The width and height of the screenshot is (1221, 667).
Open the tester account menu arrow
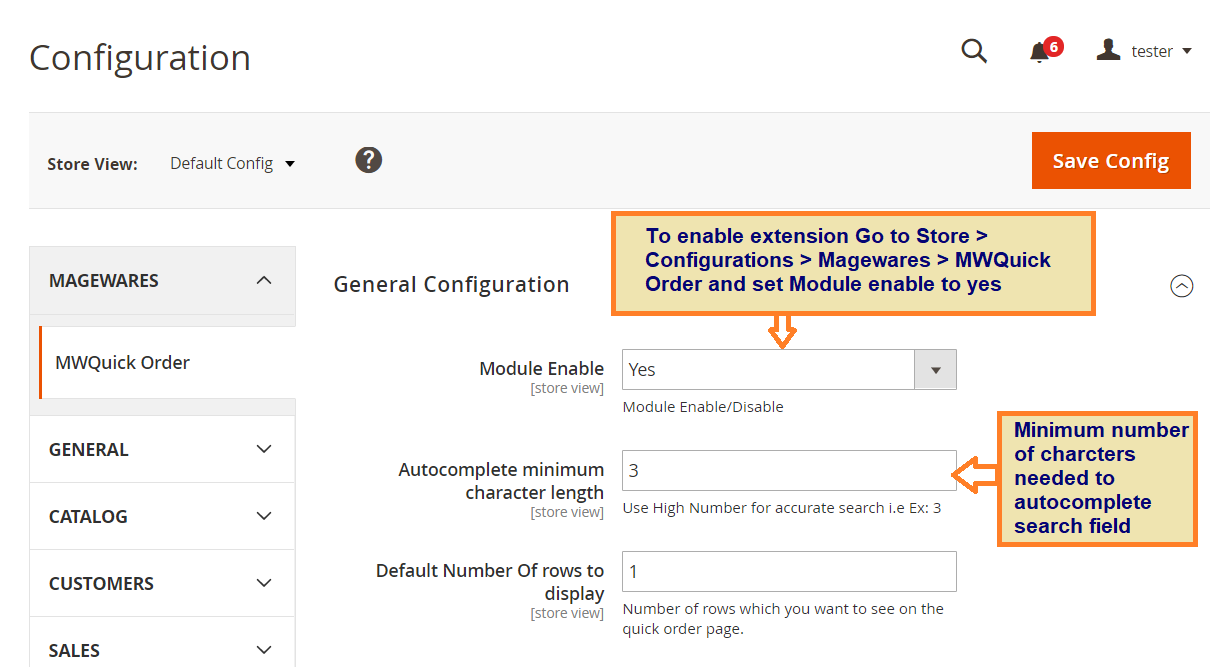point(1187,51)
